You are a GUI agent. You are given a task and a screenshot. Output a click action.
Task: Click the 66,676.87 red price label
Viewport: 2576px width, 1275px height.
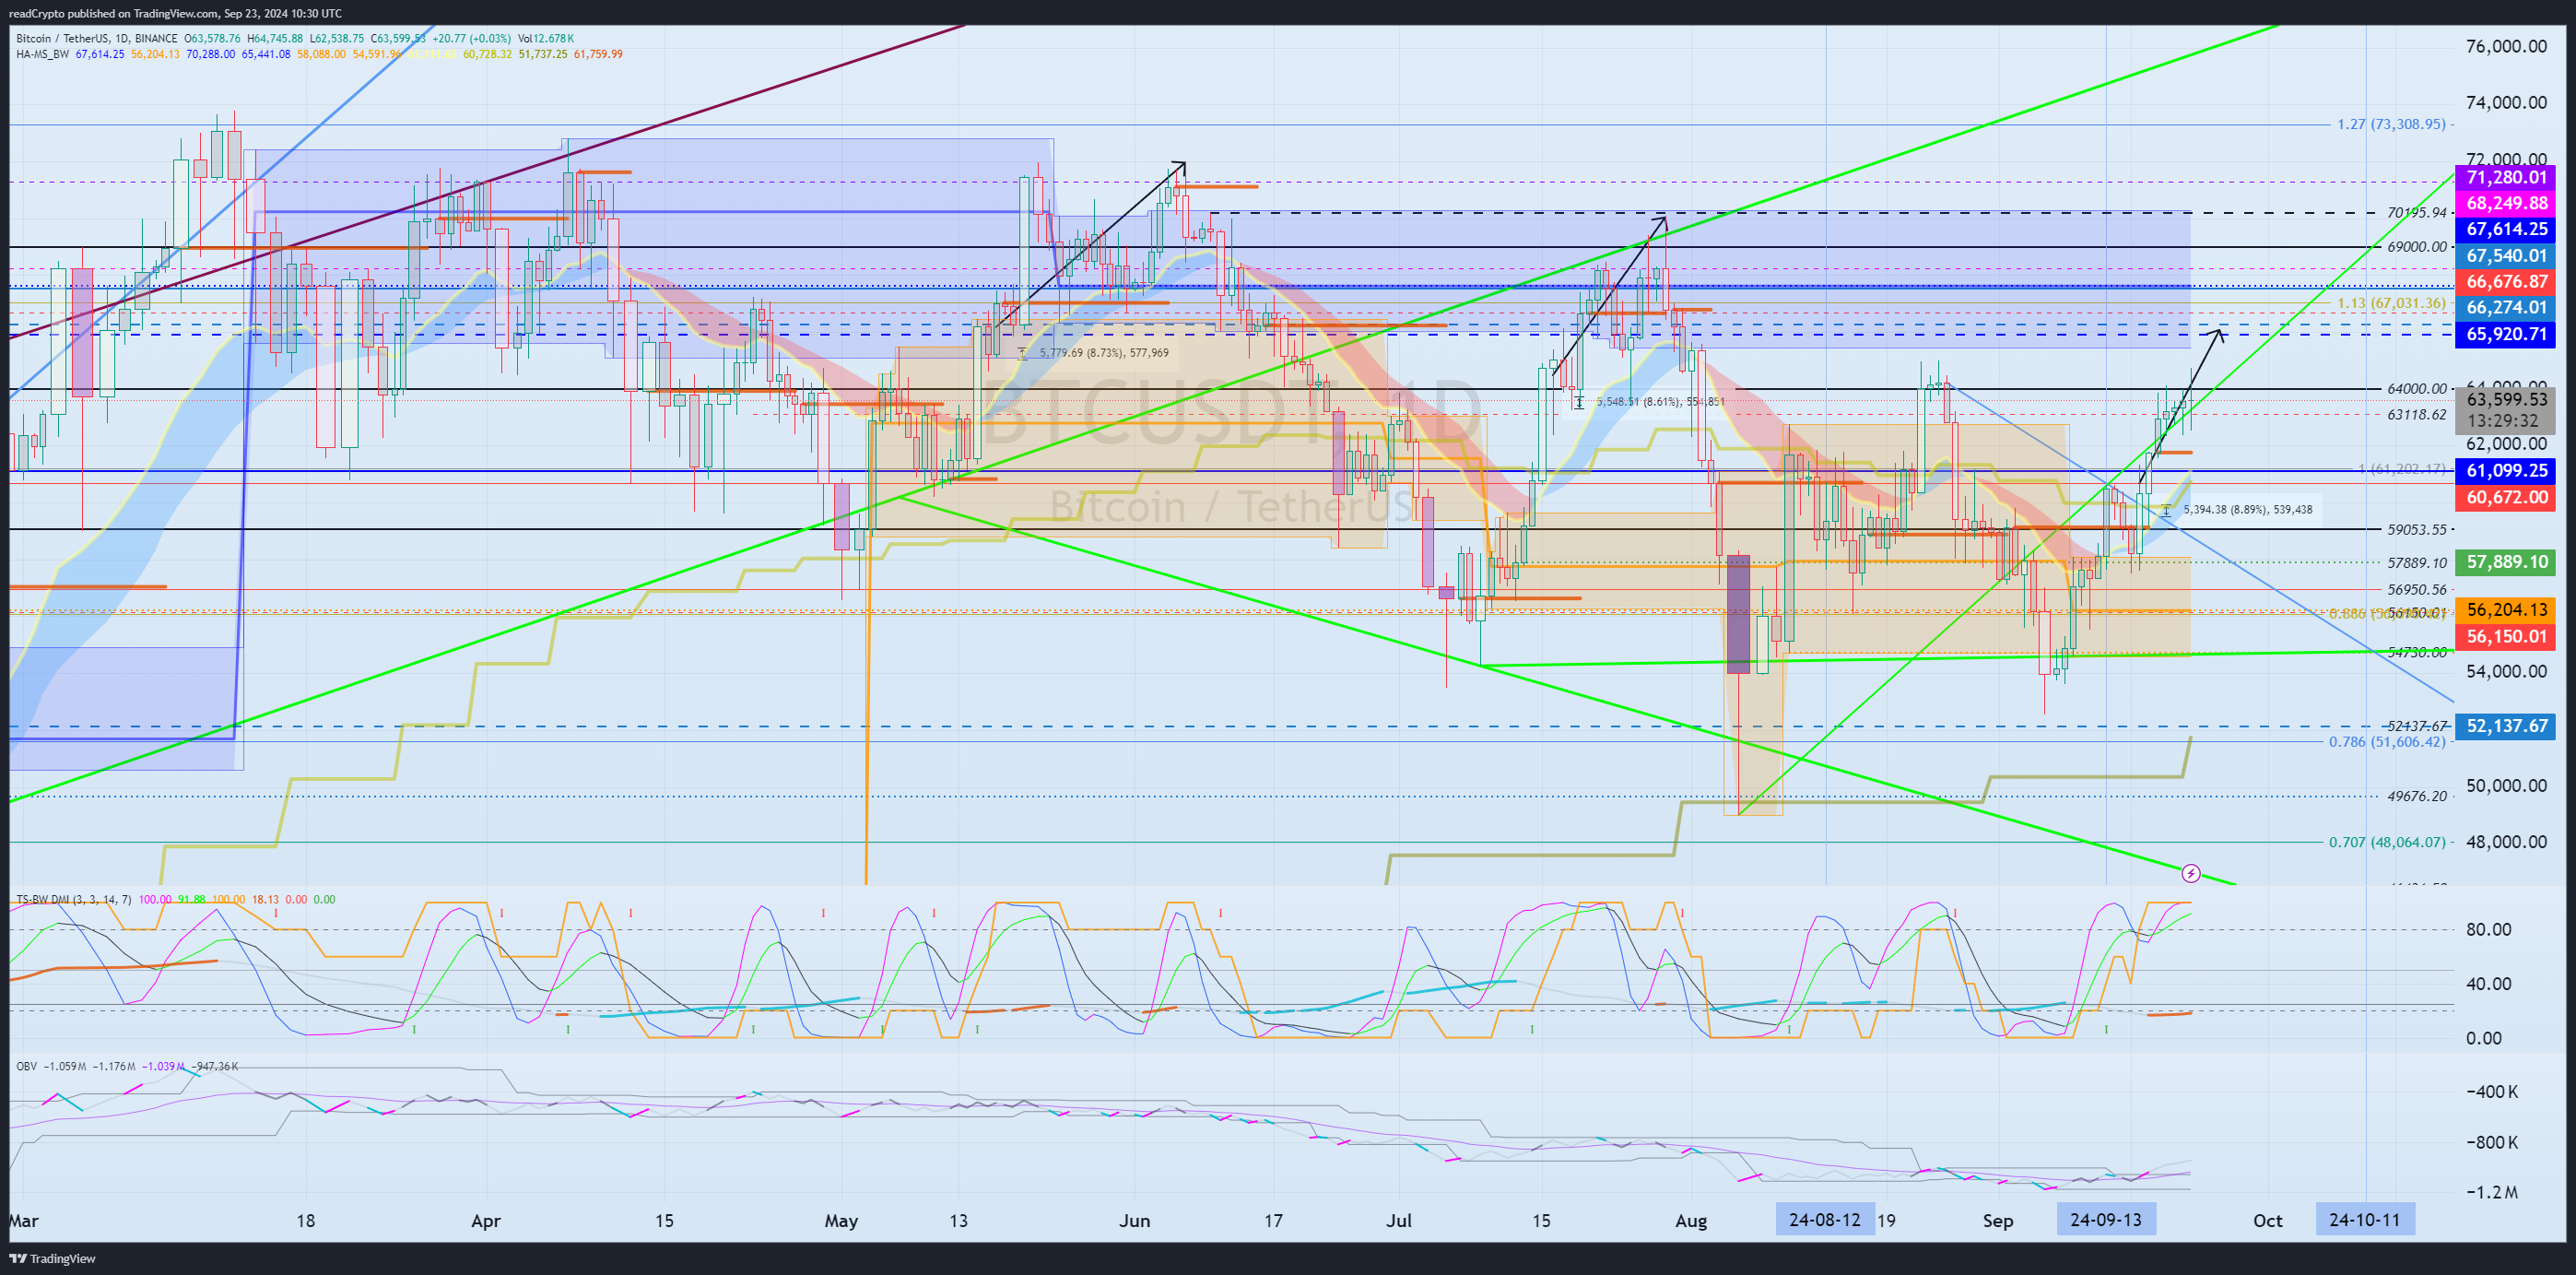tap(2505, 282)
